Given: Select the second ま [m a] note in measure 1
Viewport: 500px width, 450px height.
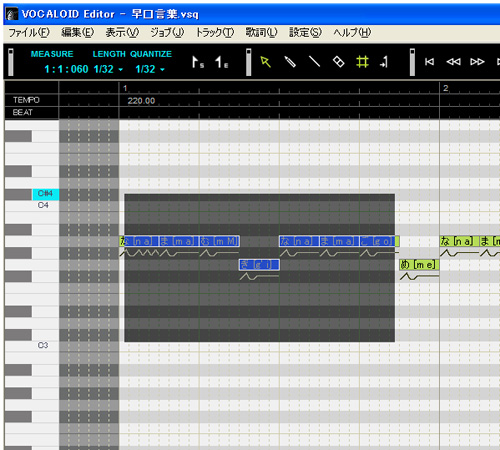Looking at the screenshot, I should pyautogui.click(x=339, y=241).
